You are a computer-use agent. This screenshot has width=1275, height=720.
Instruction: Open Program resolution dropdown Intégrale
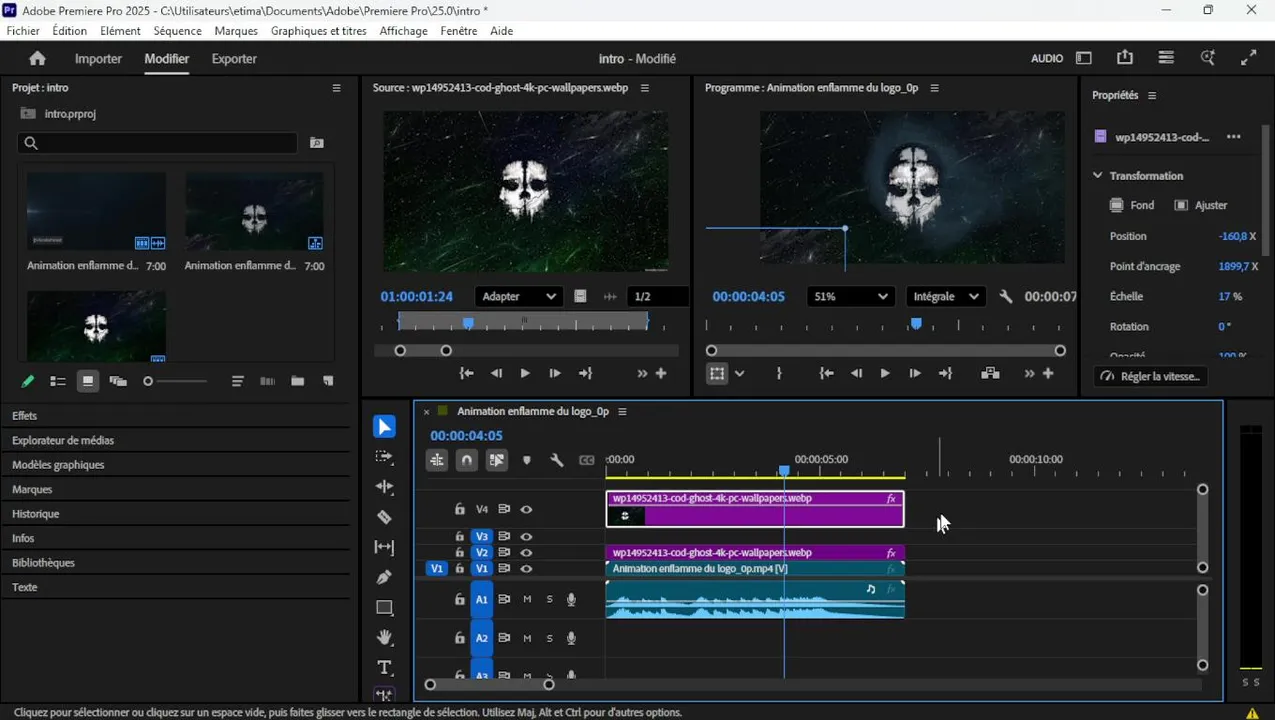tap(946, 297)
